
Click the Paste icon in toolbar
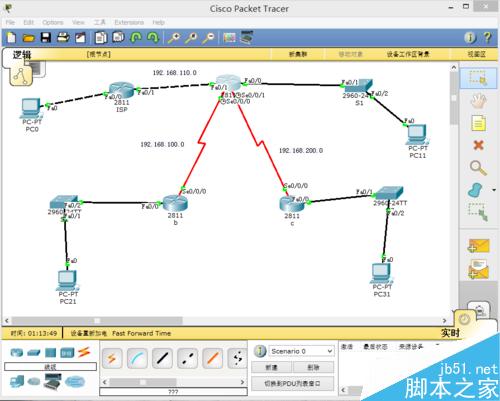tap(118, 37)
